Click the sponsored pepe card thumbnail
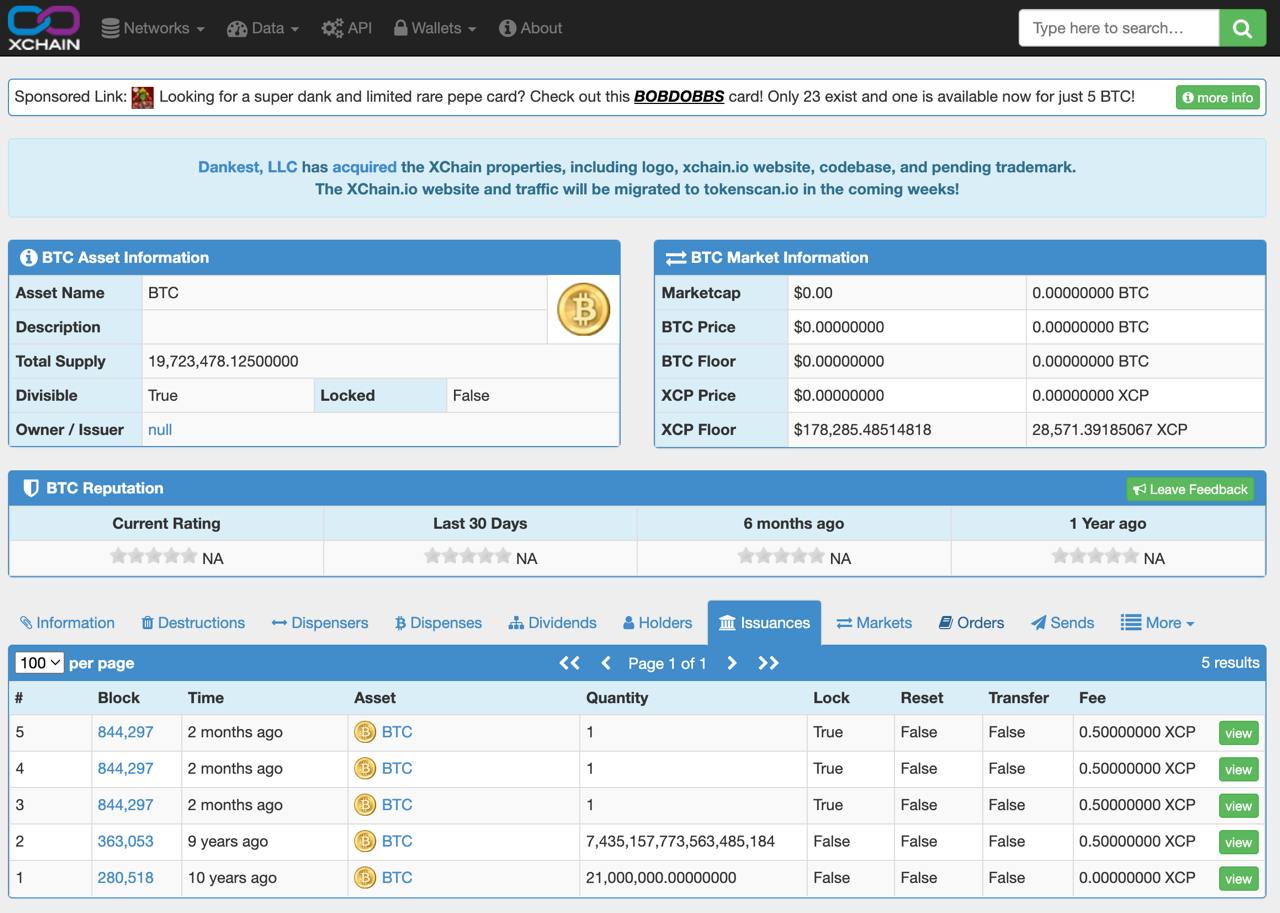Screen dimensions: 1280x913 pyautogui.click(x=143, y=97)
